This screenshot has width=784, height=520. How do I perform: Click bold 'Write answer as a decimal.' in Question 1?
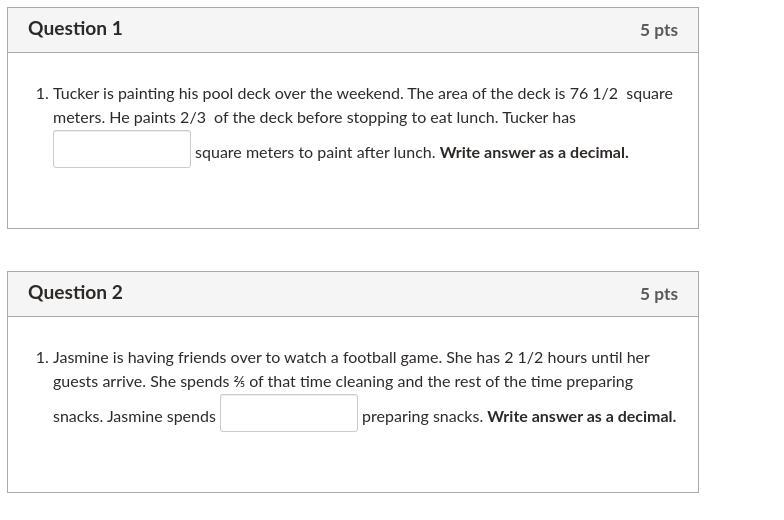pyautogui.click(x=534, y=152)
